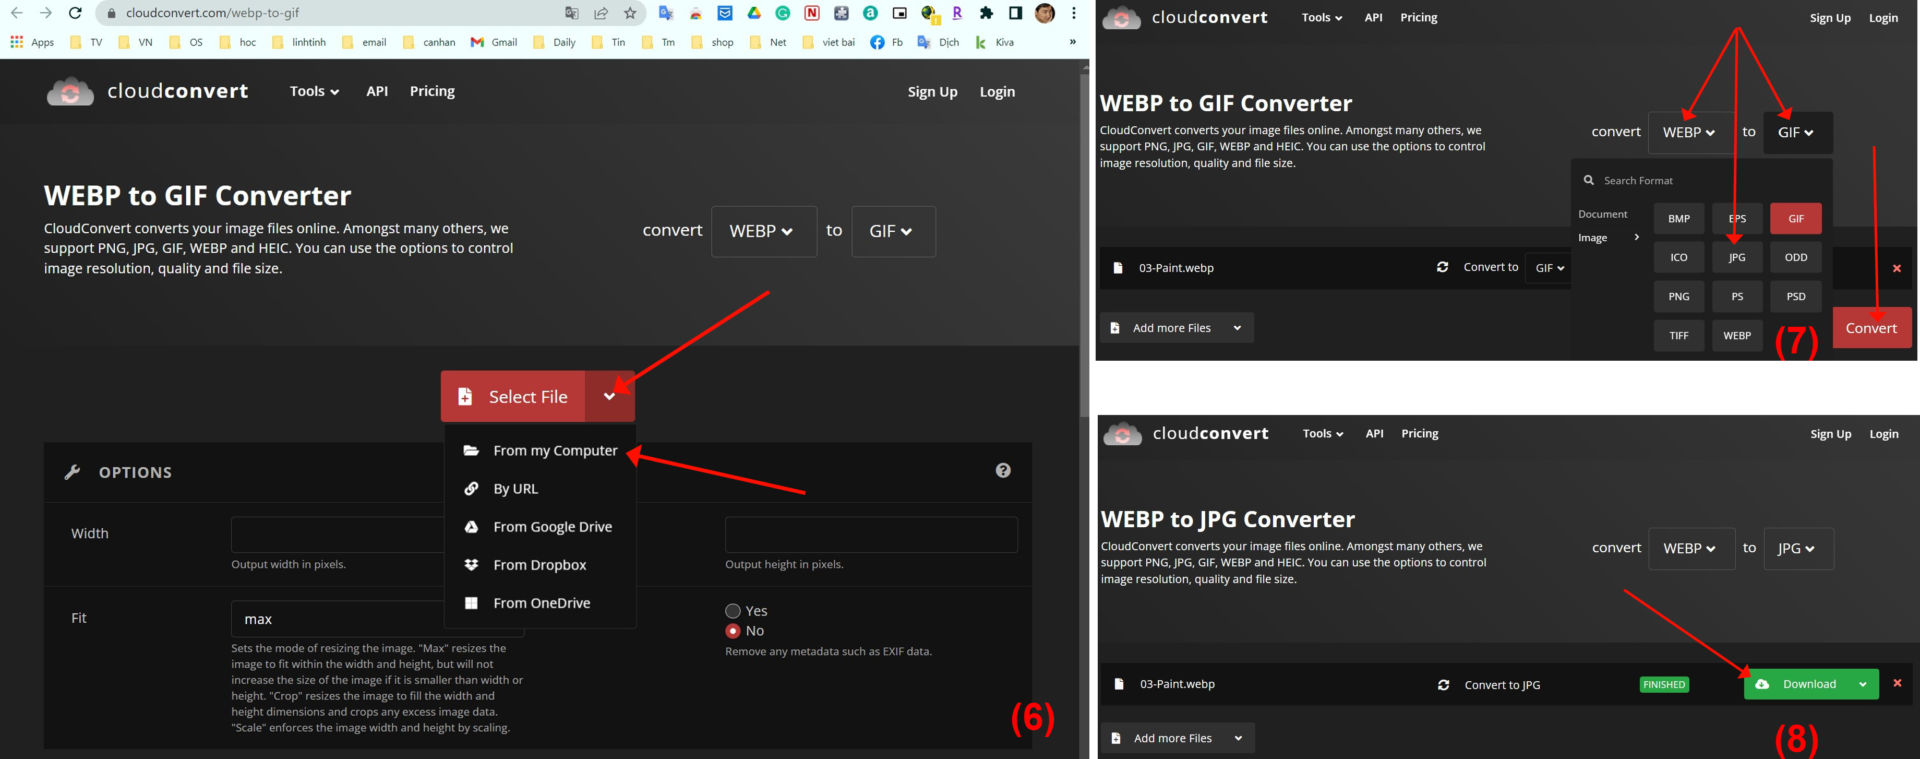Pick the BMP format tile
This screenshot has width=1920, height=759.
coord(1679,219)
